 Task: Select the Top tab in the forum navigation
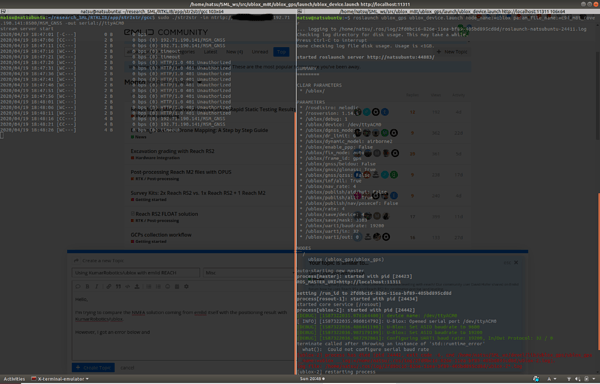[x=281, y=52]
